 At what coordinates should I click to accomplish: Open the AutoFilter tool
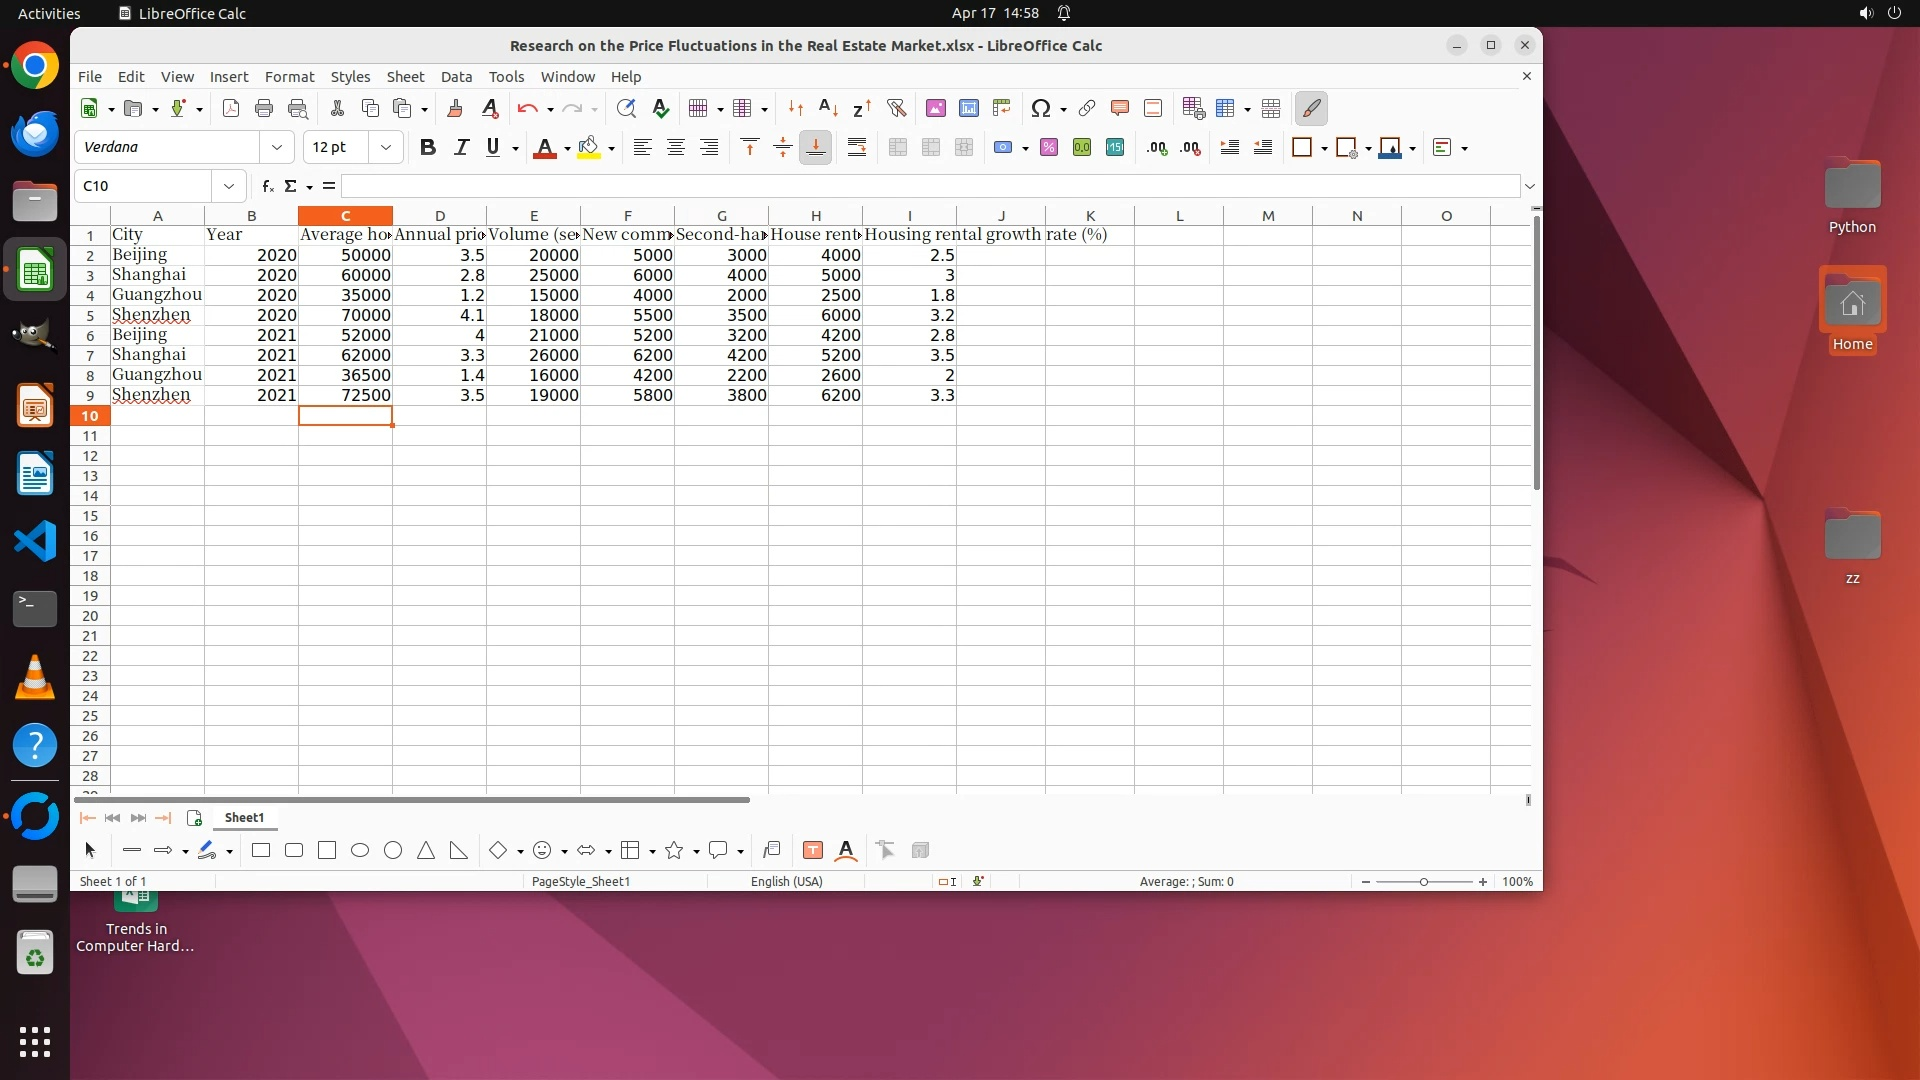pos(896,108)
